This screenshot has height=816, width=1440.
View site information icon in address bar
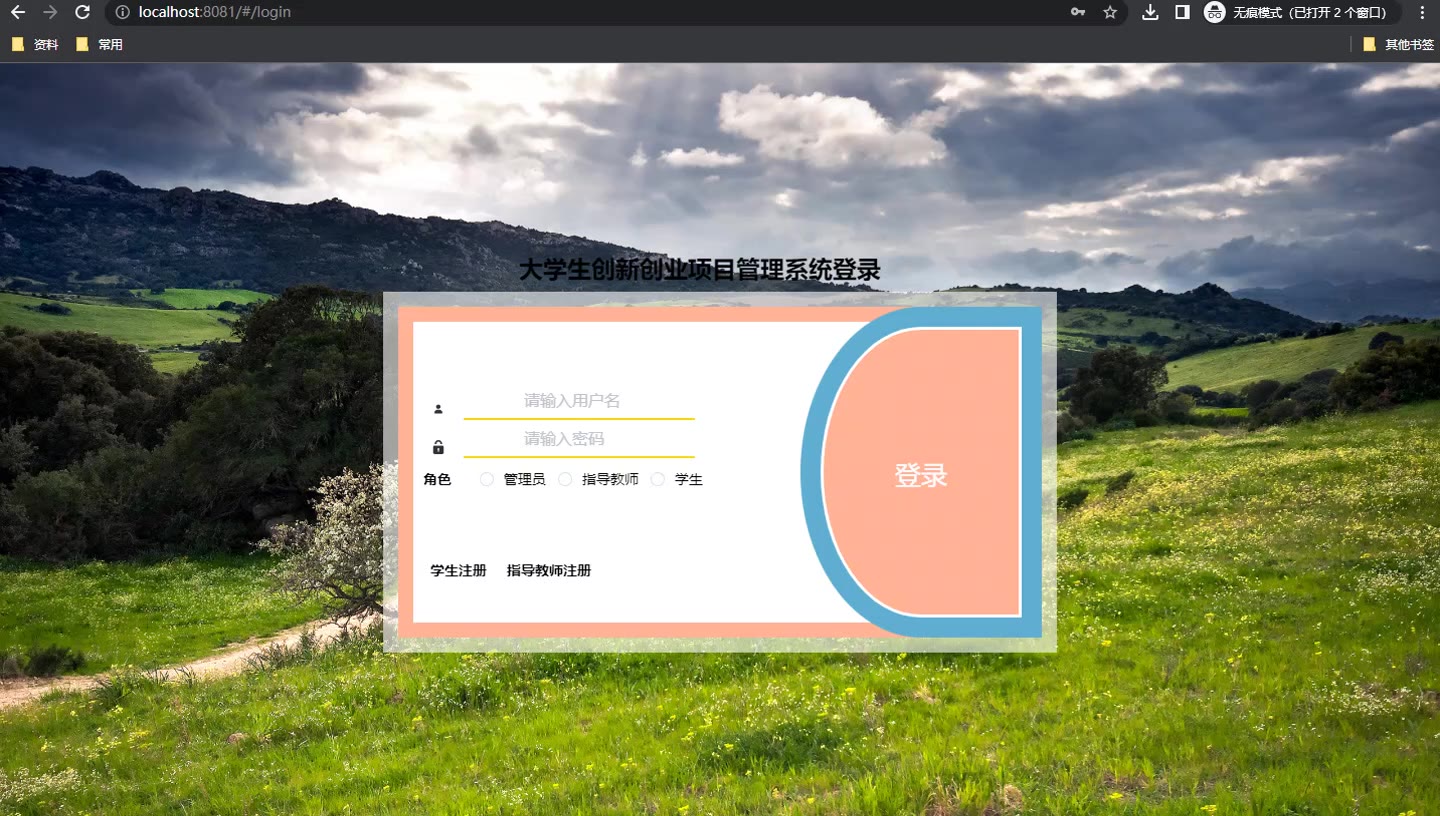point(122,12)
